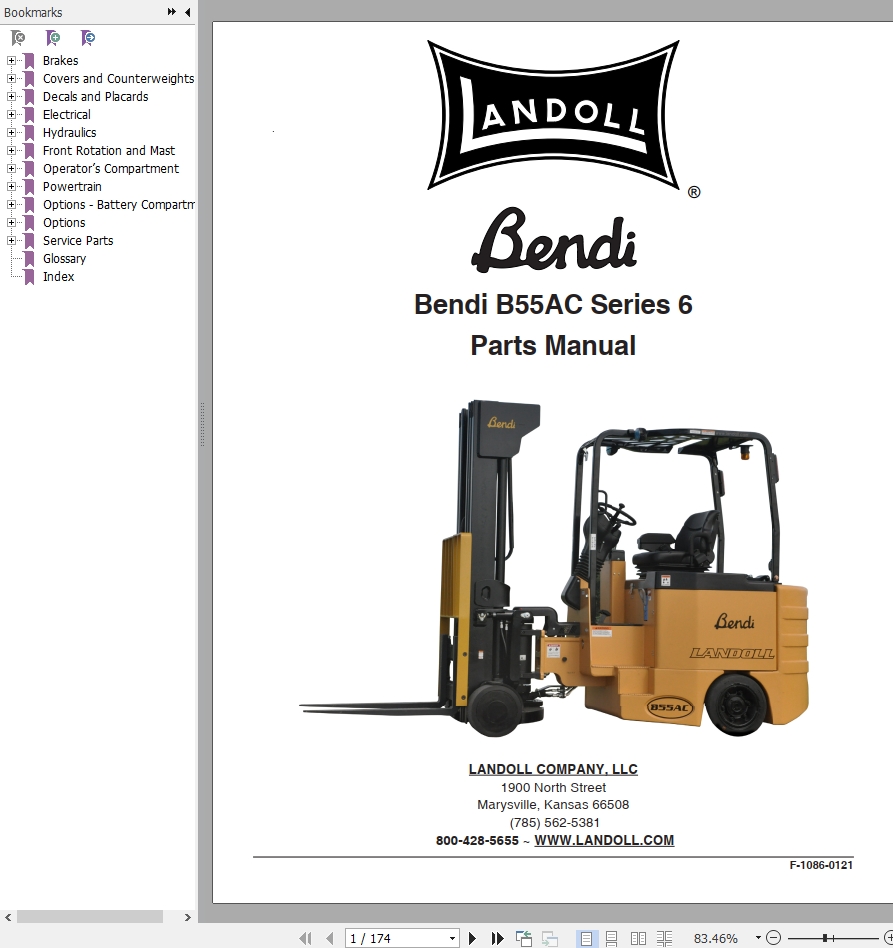Click the LANDOLL COMPANY, LLC heading

click(x=553, y=769)
